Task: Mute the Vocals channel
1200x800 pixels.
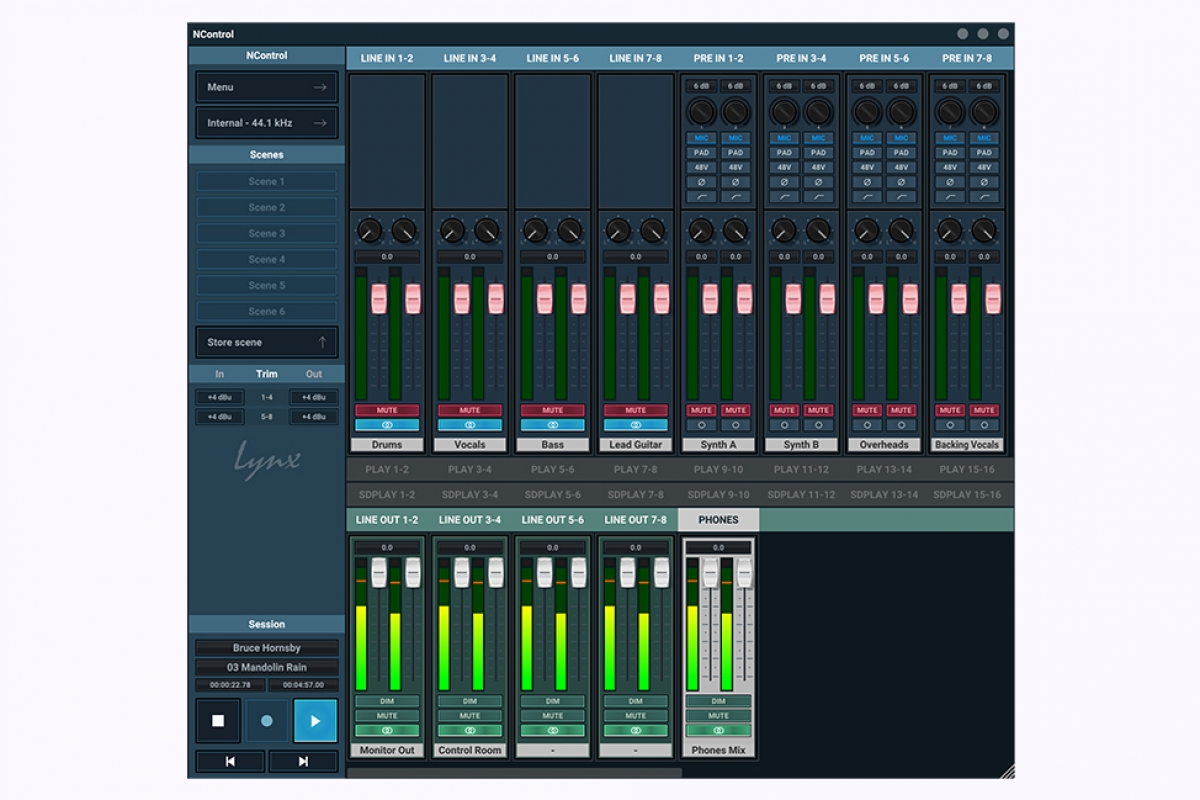Action: pyautogui.click(x=469, y=410)
